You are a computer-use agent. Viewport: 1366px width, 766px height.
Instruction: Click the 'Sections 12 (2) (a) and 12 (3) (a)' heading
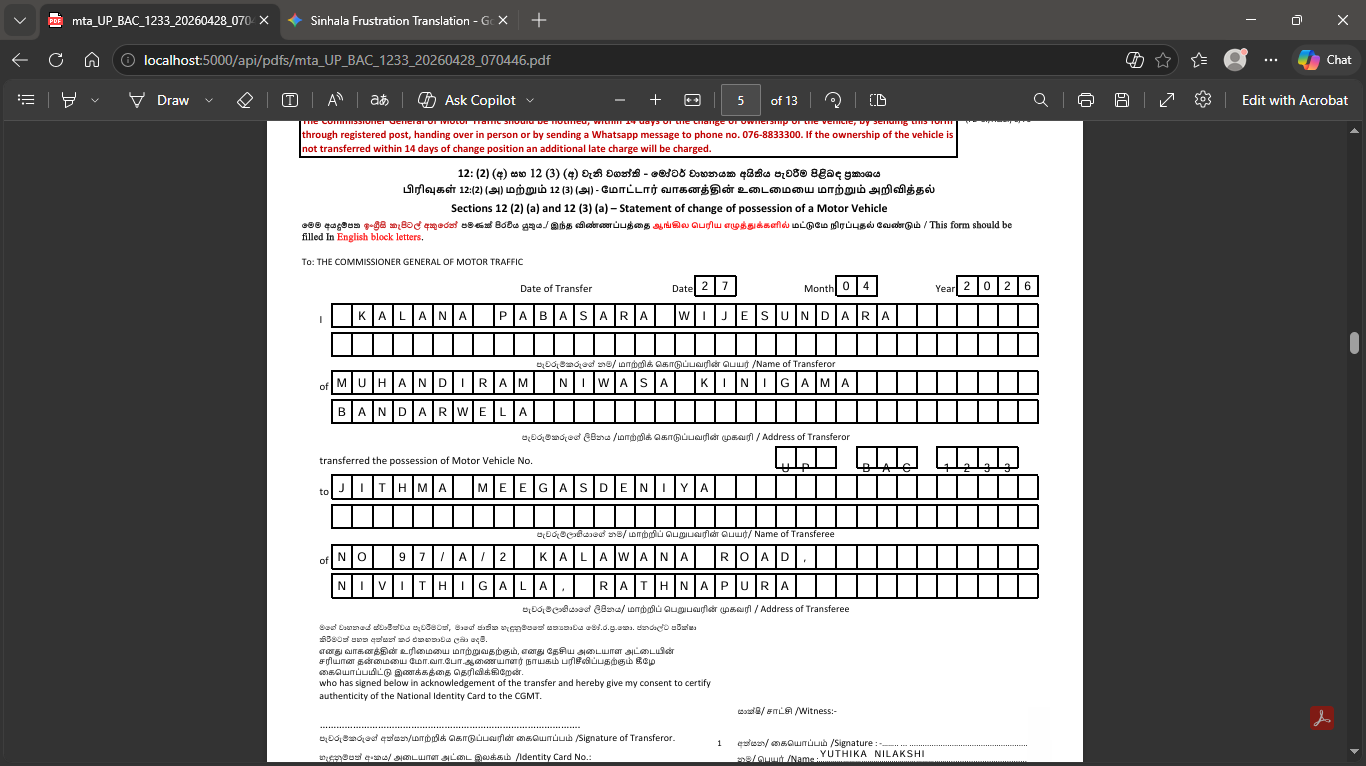coord(669,208)
